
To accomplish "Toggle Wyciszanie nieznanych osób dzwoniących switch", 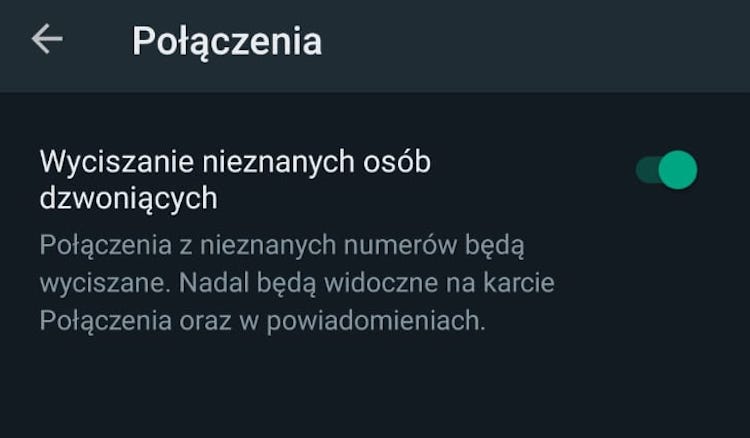I will point(666,170).
